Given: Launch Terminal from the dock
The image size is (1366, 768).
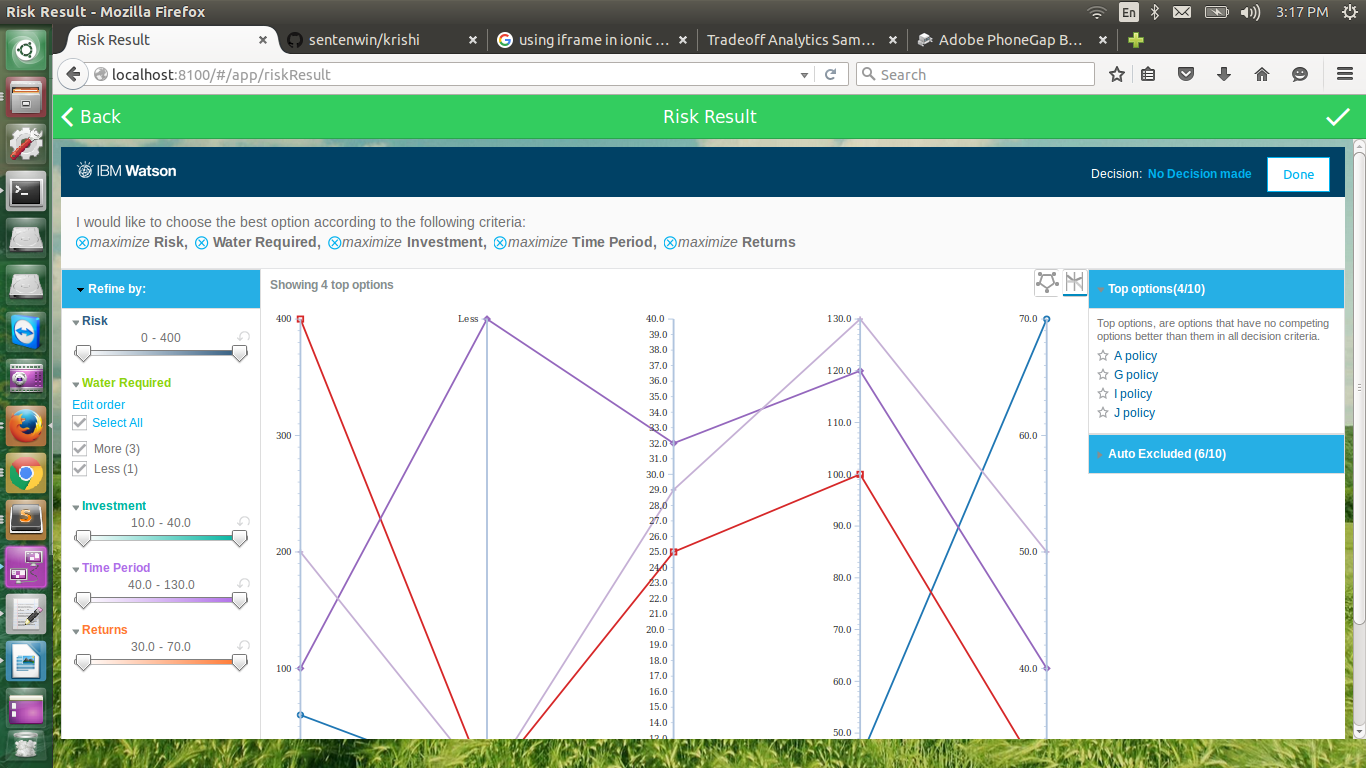Looking at the screenshot, I should 26,191.
